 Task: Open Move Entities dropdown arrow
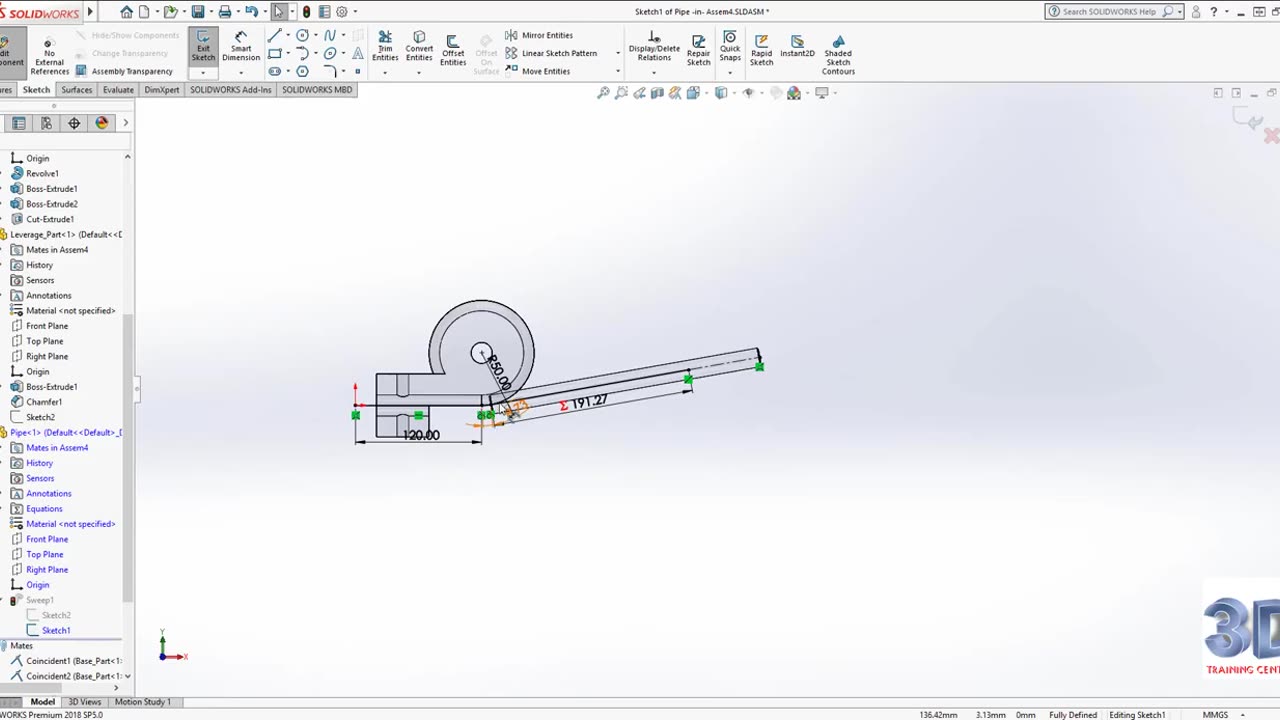click(x=617, y=71)
